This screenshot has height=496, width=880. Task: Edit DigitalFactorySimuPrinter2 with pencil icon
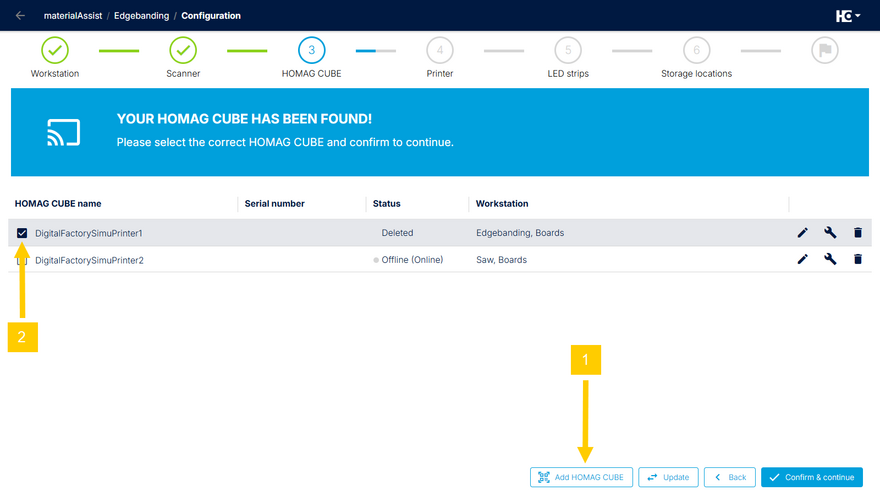pos(803,259)
